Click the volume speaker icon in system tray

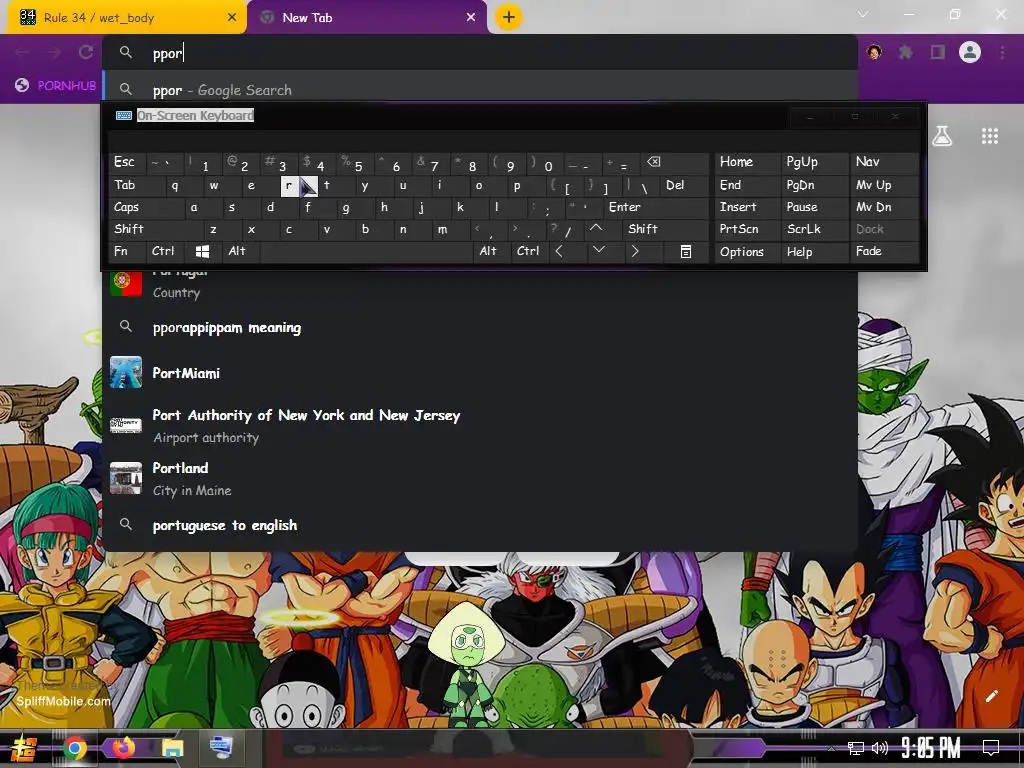[880, 748]
